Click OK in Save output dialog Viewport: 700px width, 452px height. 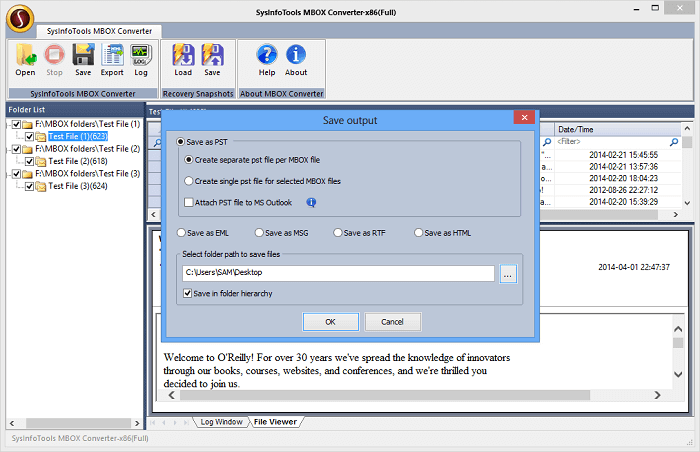click(330, 322)
